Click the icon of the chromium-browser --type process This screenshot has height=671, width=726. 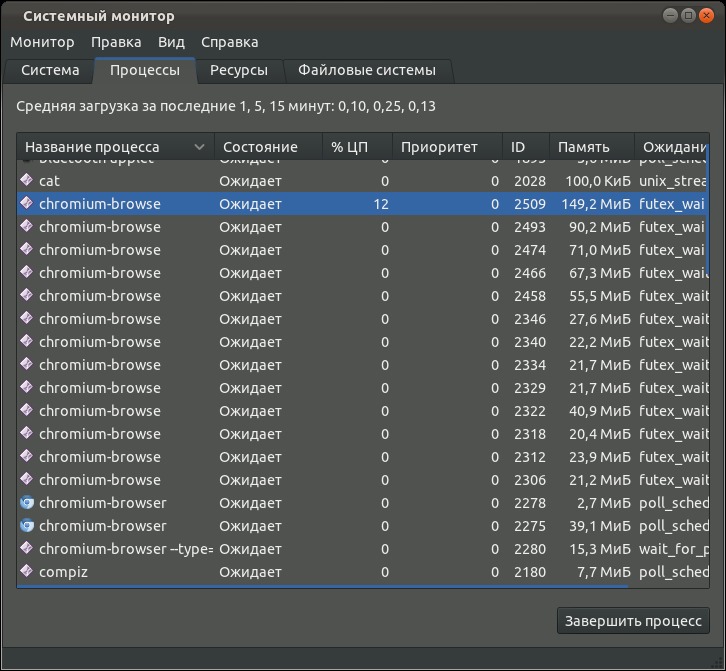coord(27,549)
